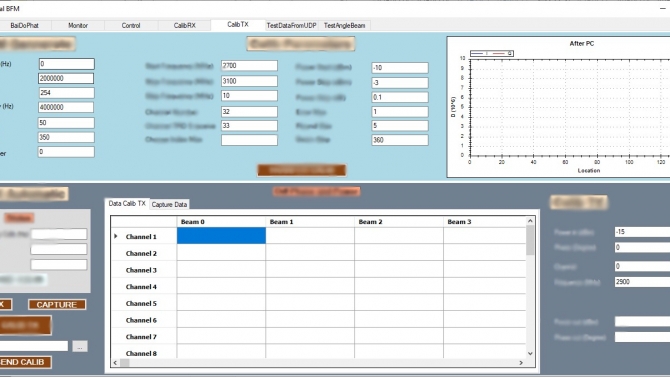Select the Channel 1 row header
This screenshot has width=670, height=377.
(144, 236)
